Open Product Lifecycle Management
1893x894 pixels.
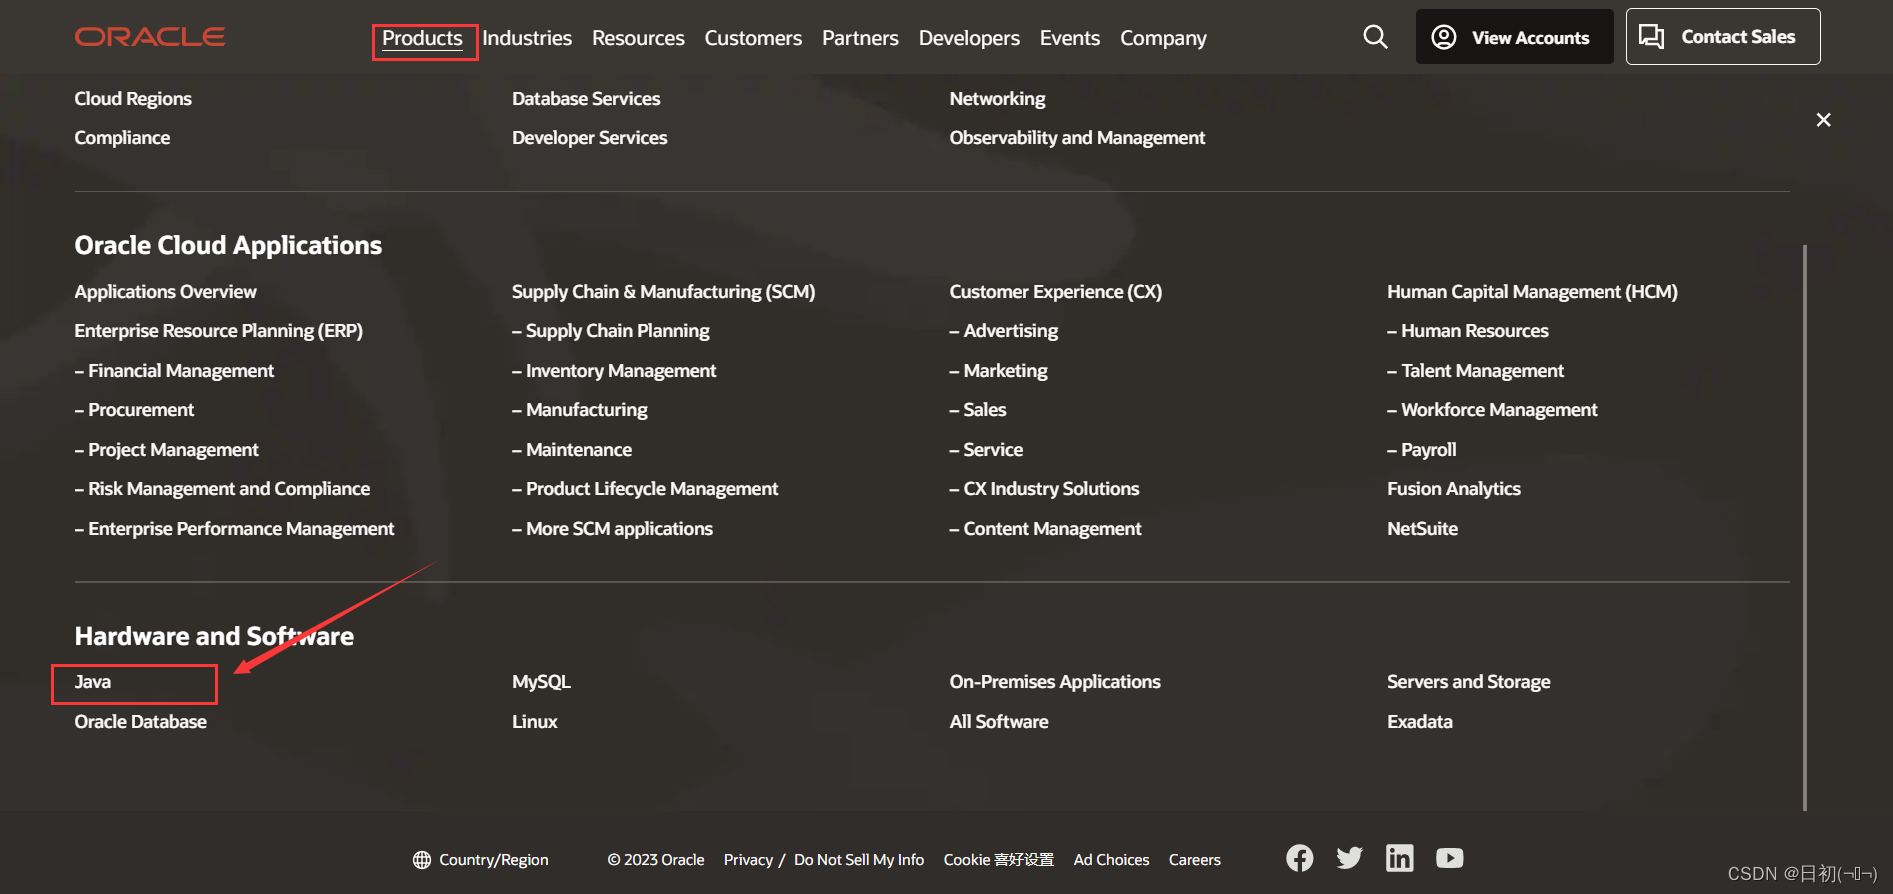pos(645,489)
